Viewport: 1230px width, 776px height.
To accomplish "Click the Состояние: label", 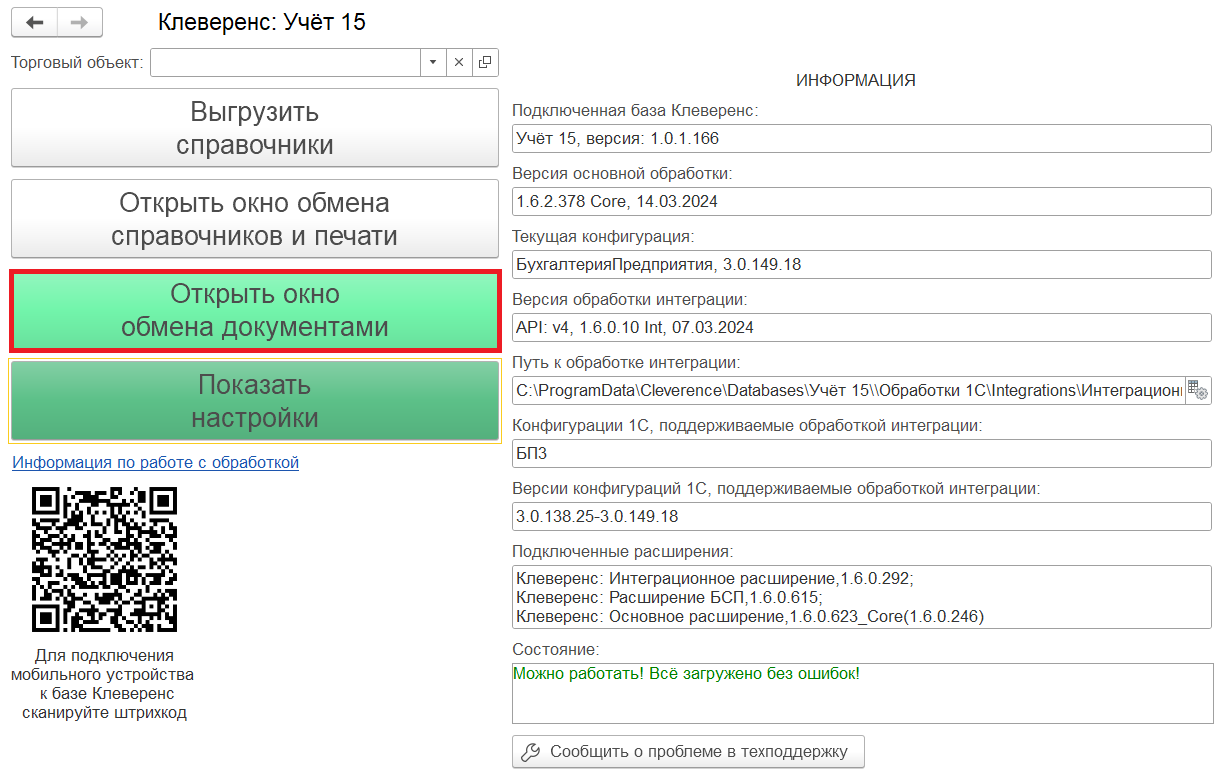I will (555, 649).
